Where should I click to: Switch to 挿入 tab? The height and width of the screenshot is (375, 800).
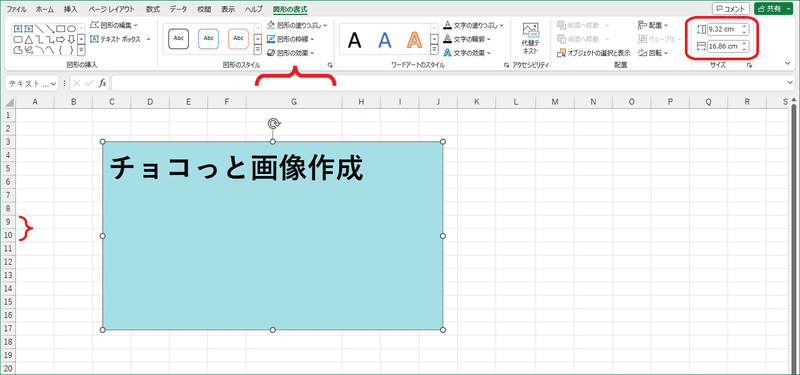pyautogui.click(x=71, y=10)
